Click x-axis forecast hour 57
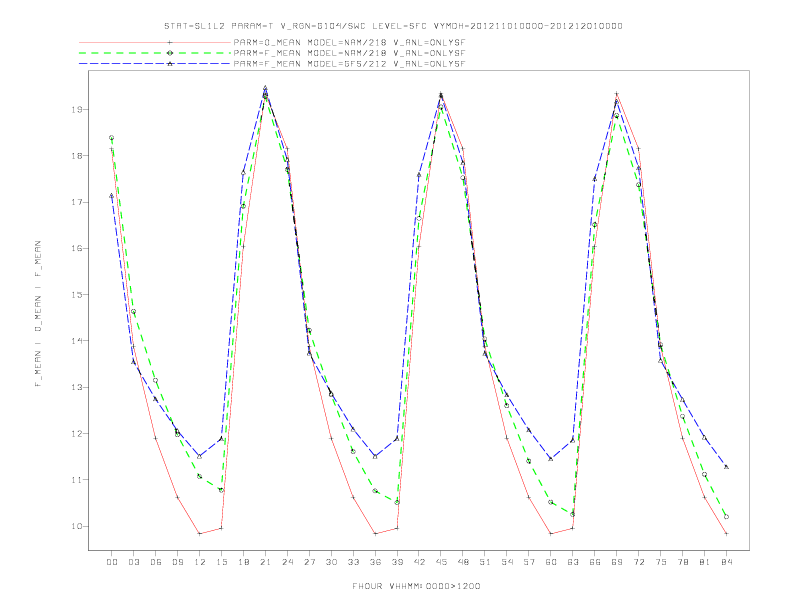The height and width of the screenshot is (612, 792). click(x=529, y=562)
